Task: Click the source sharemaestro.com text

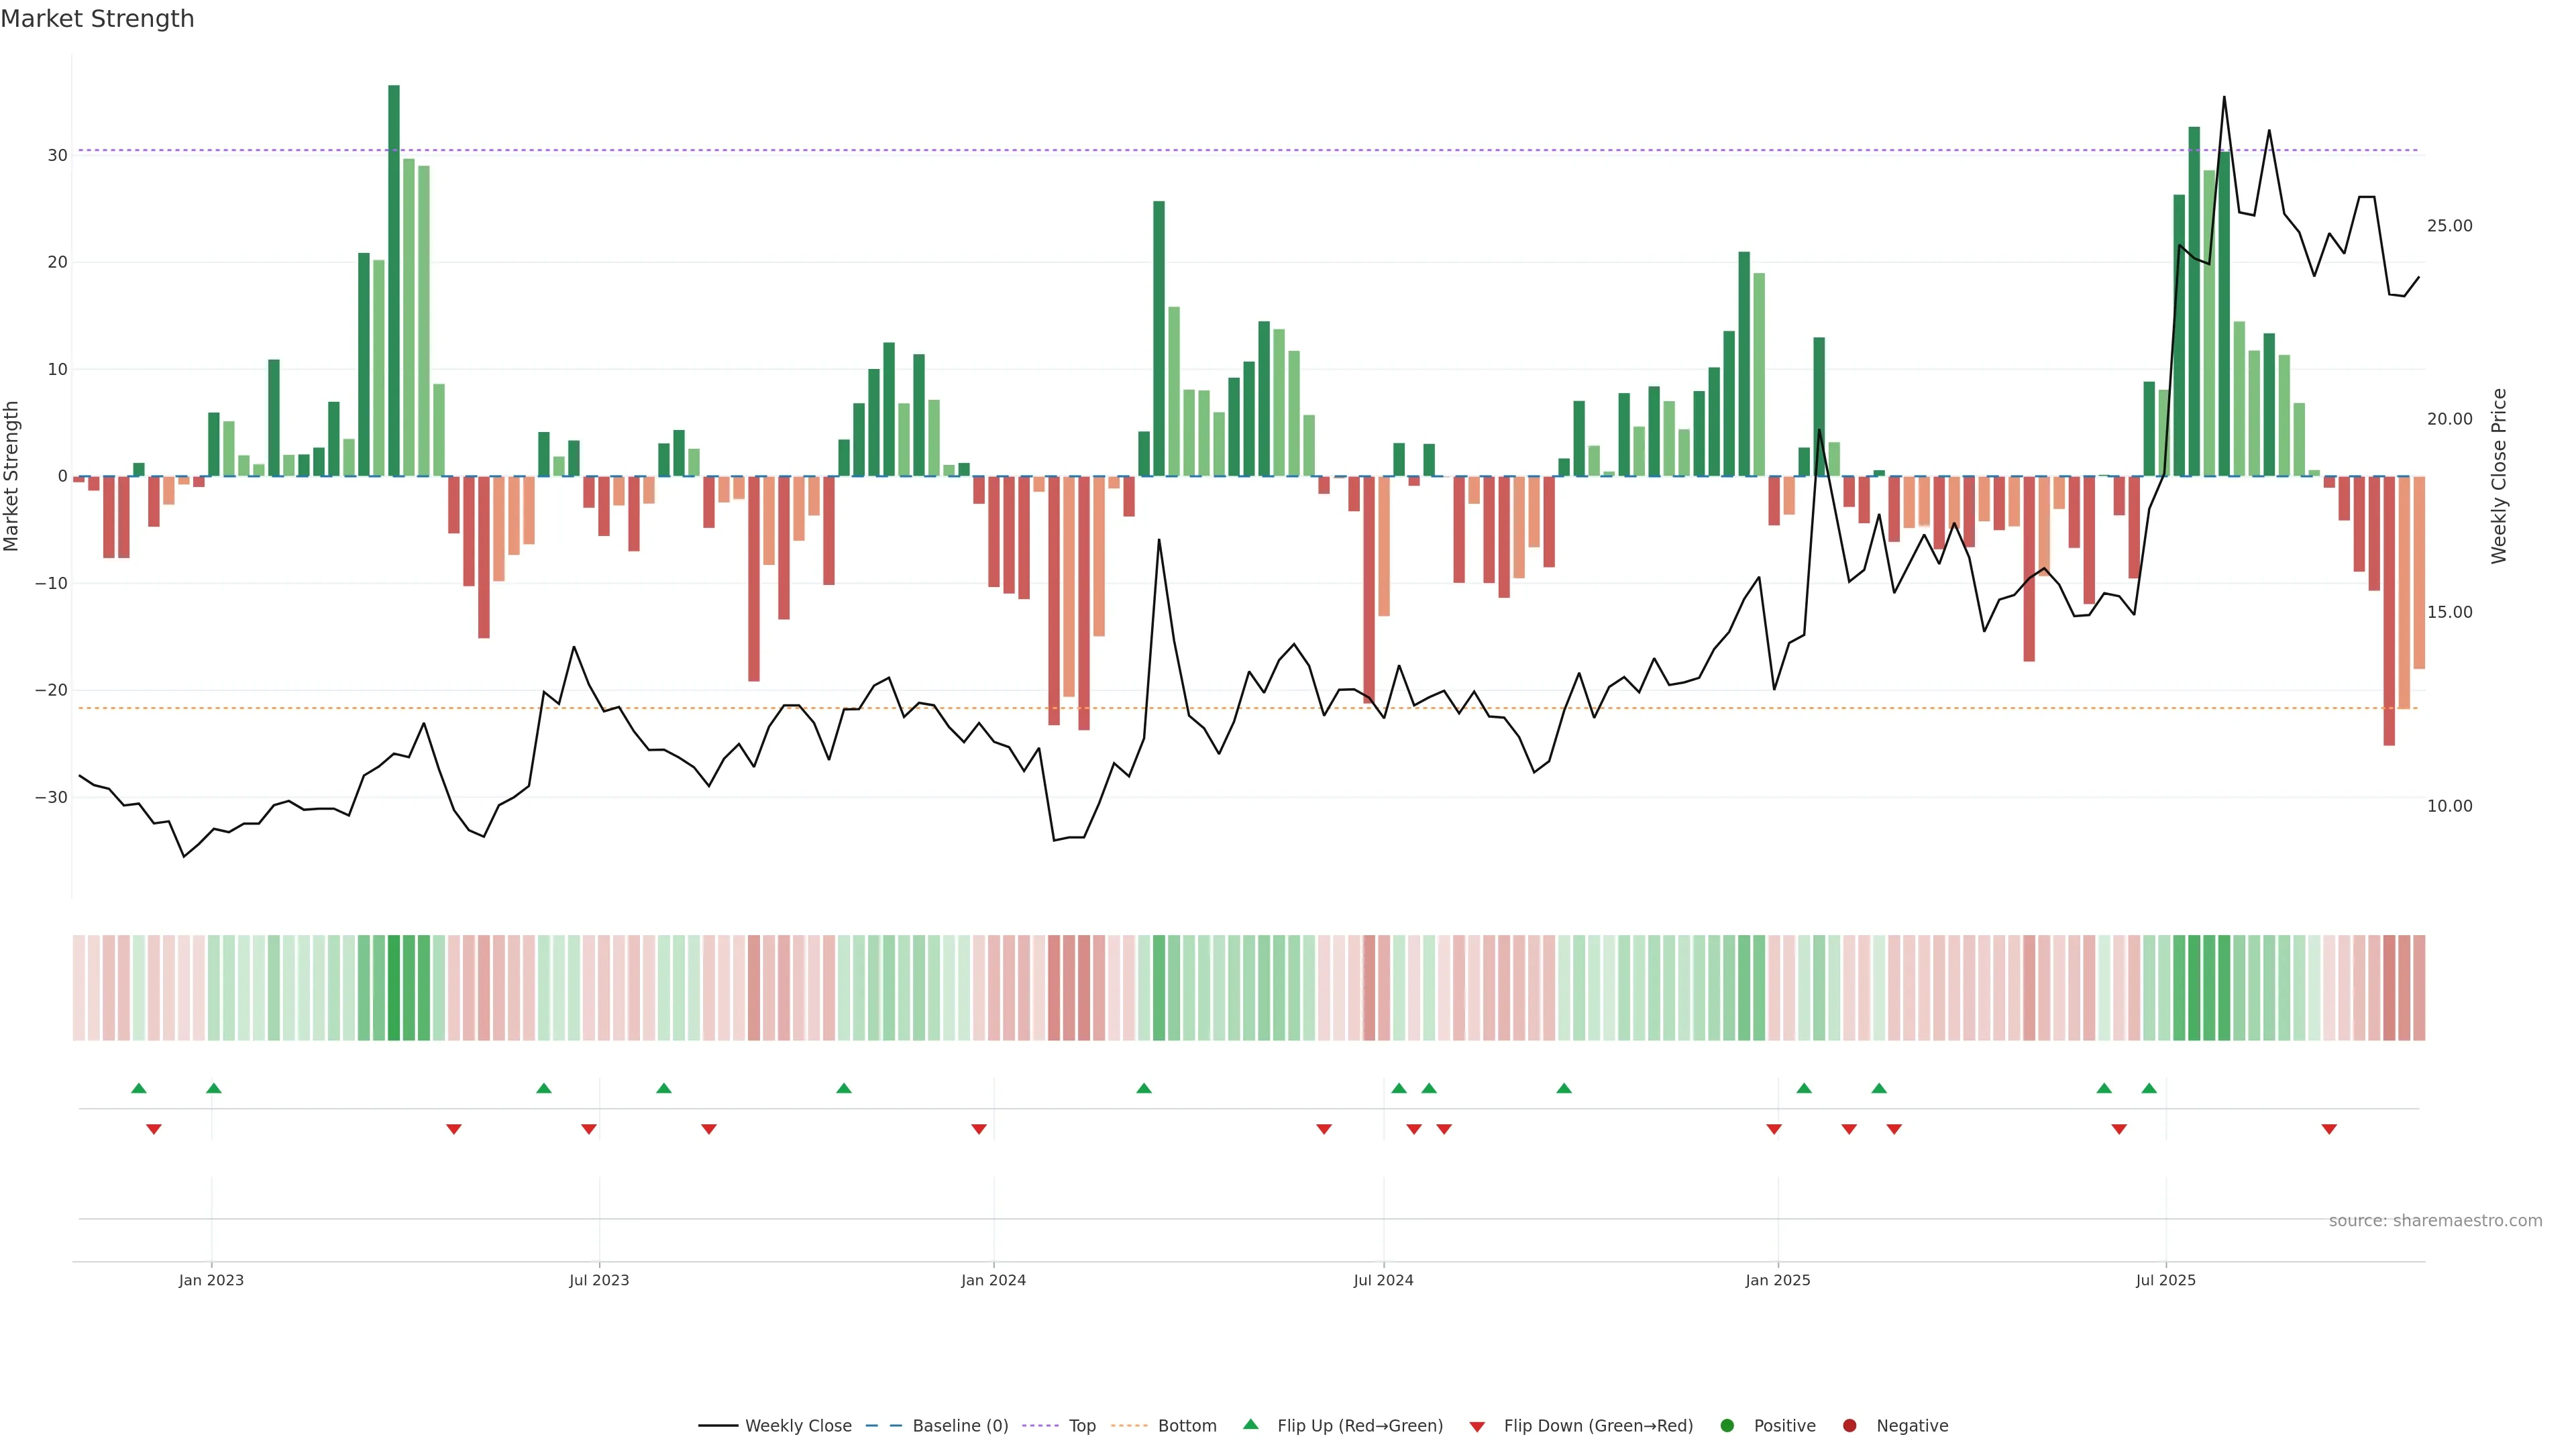Action: 2435,1221
